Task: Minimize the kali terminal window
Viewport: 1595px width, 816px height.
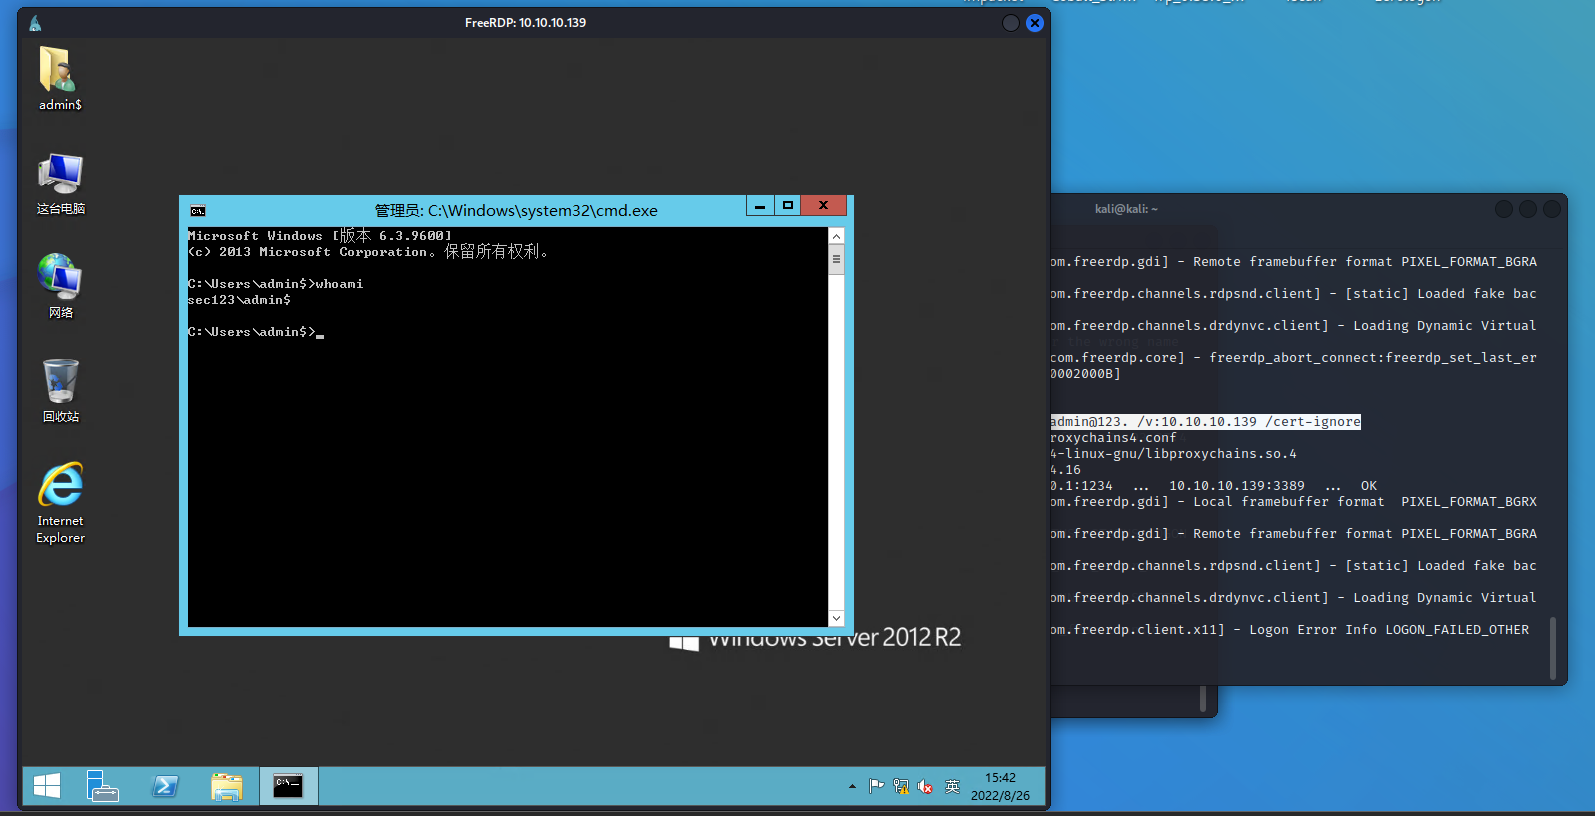Action: [1504, 209]
